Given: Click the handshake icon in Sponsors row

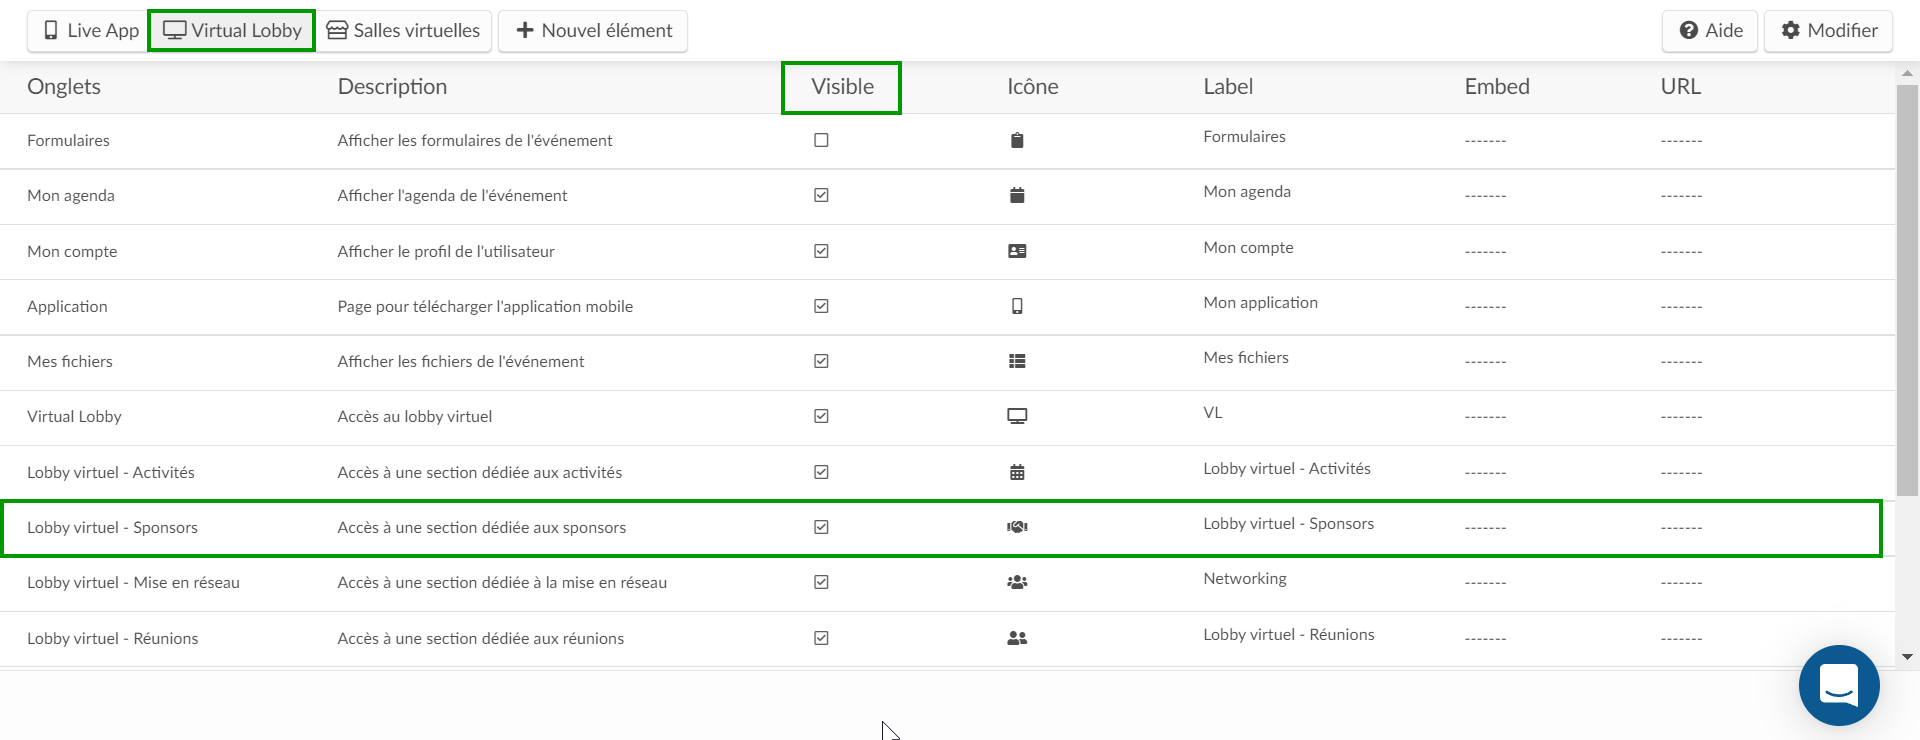Looking at the screenshot, I should (x=1017, y=527).
